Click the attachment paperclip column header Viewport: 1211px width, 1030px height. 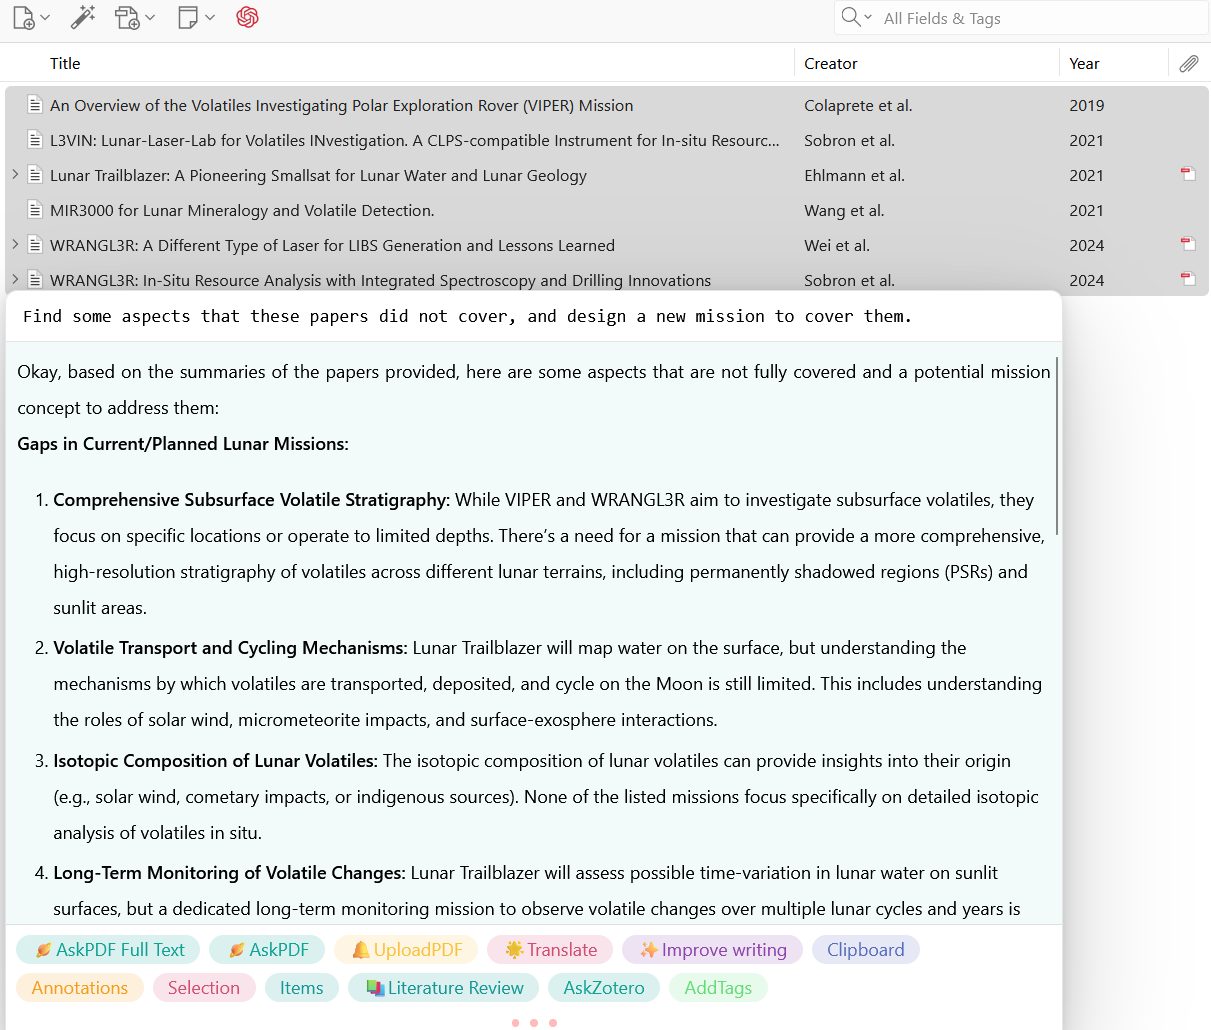click(x=1188, y=64)
